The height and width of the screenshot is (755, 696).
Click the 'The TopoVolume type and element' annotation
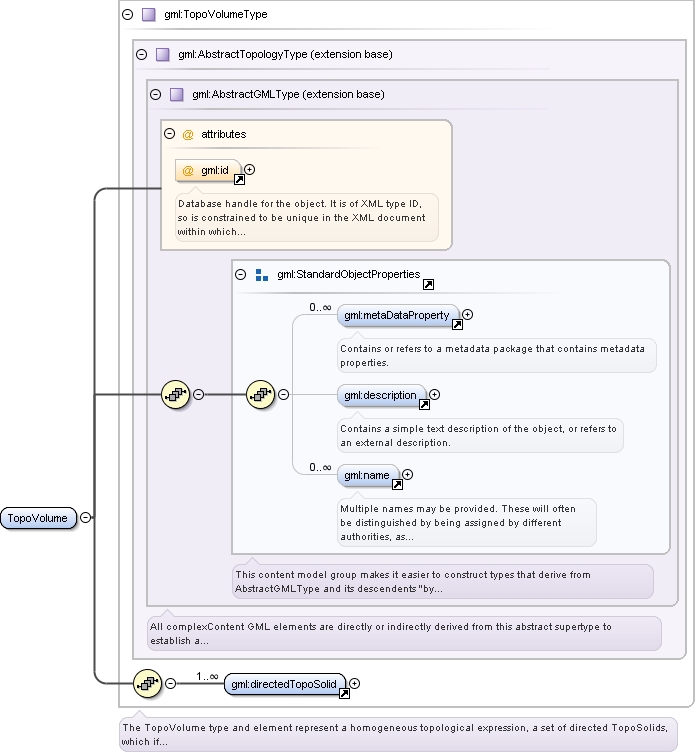398,734
